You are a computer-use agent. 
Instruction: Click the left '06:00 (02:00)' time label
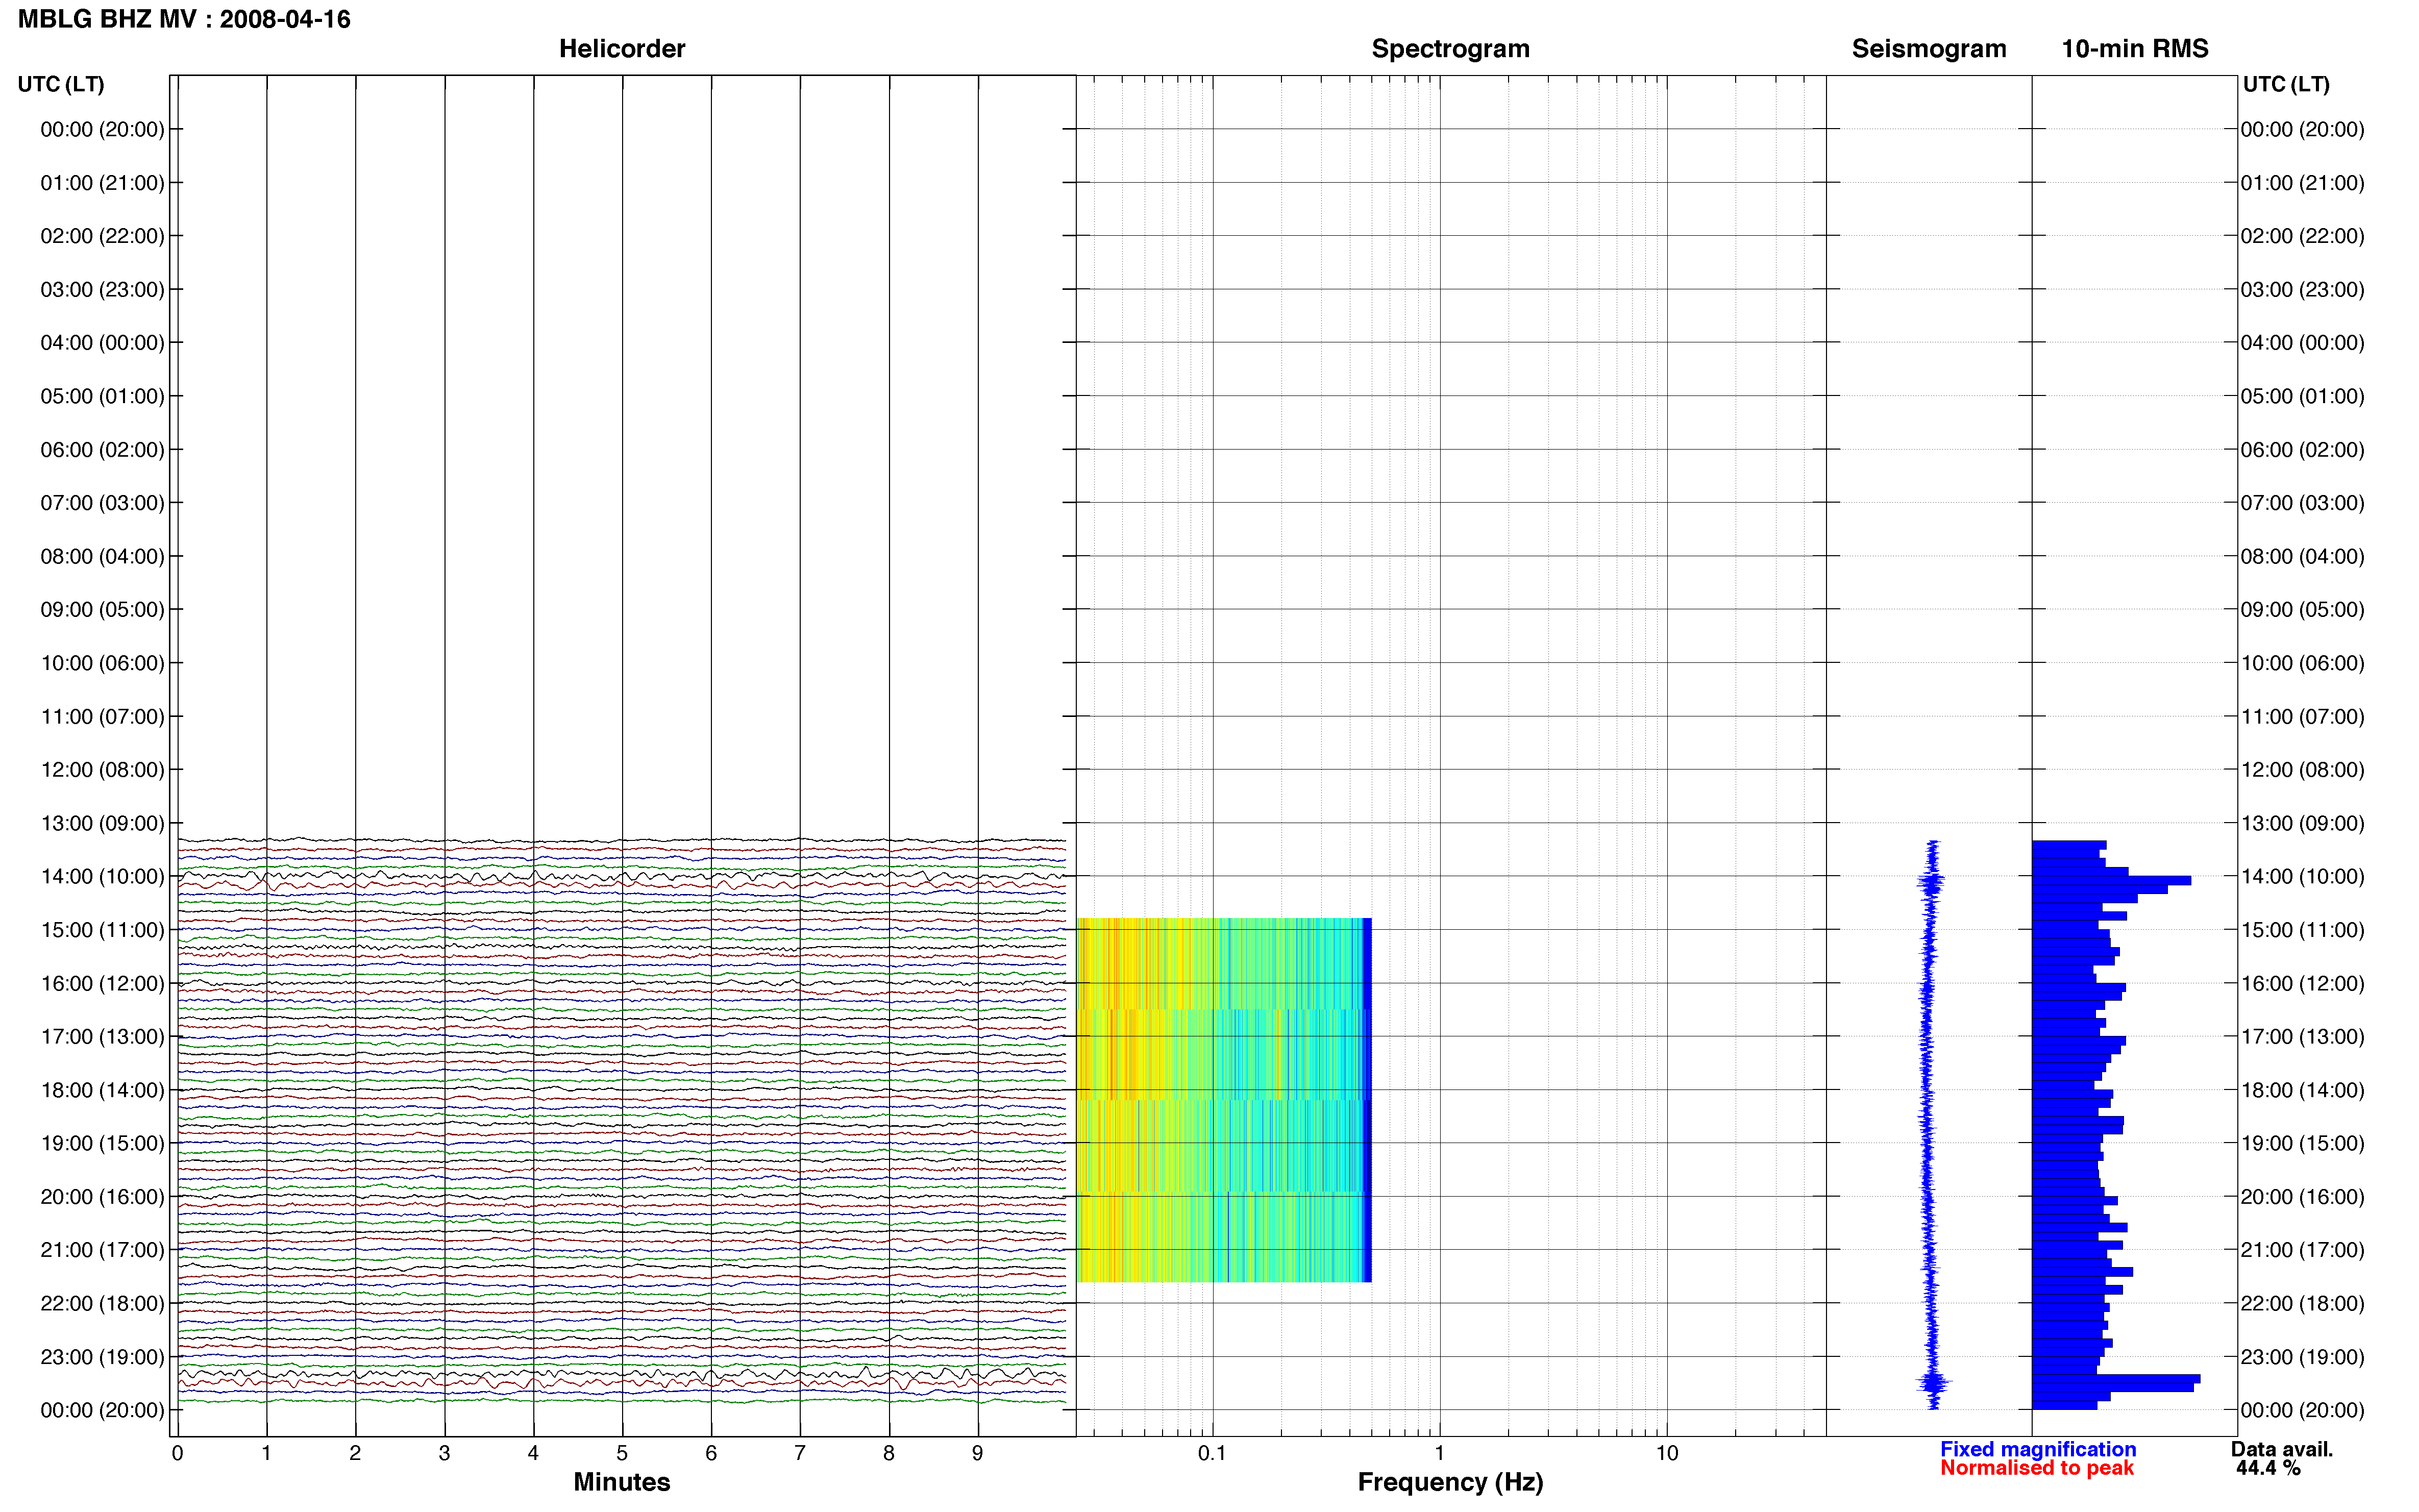(x=102, y=449)
